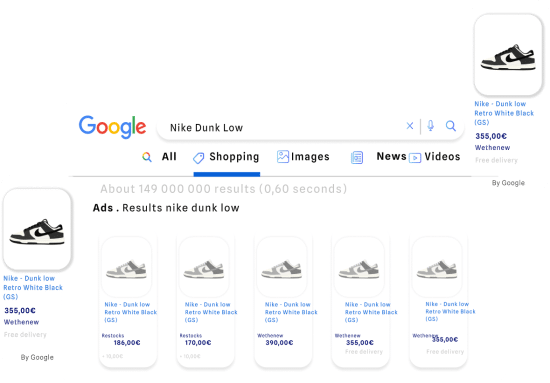The height and width of the screenshot is (383, 550).
Task: Switch to the Videos tab
Action: point(442,156)
